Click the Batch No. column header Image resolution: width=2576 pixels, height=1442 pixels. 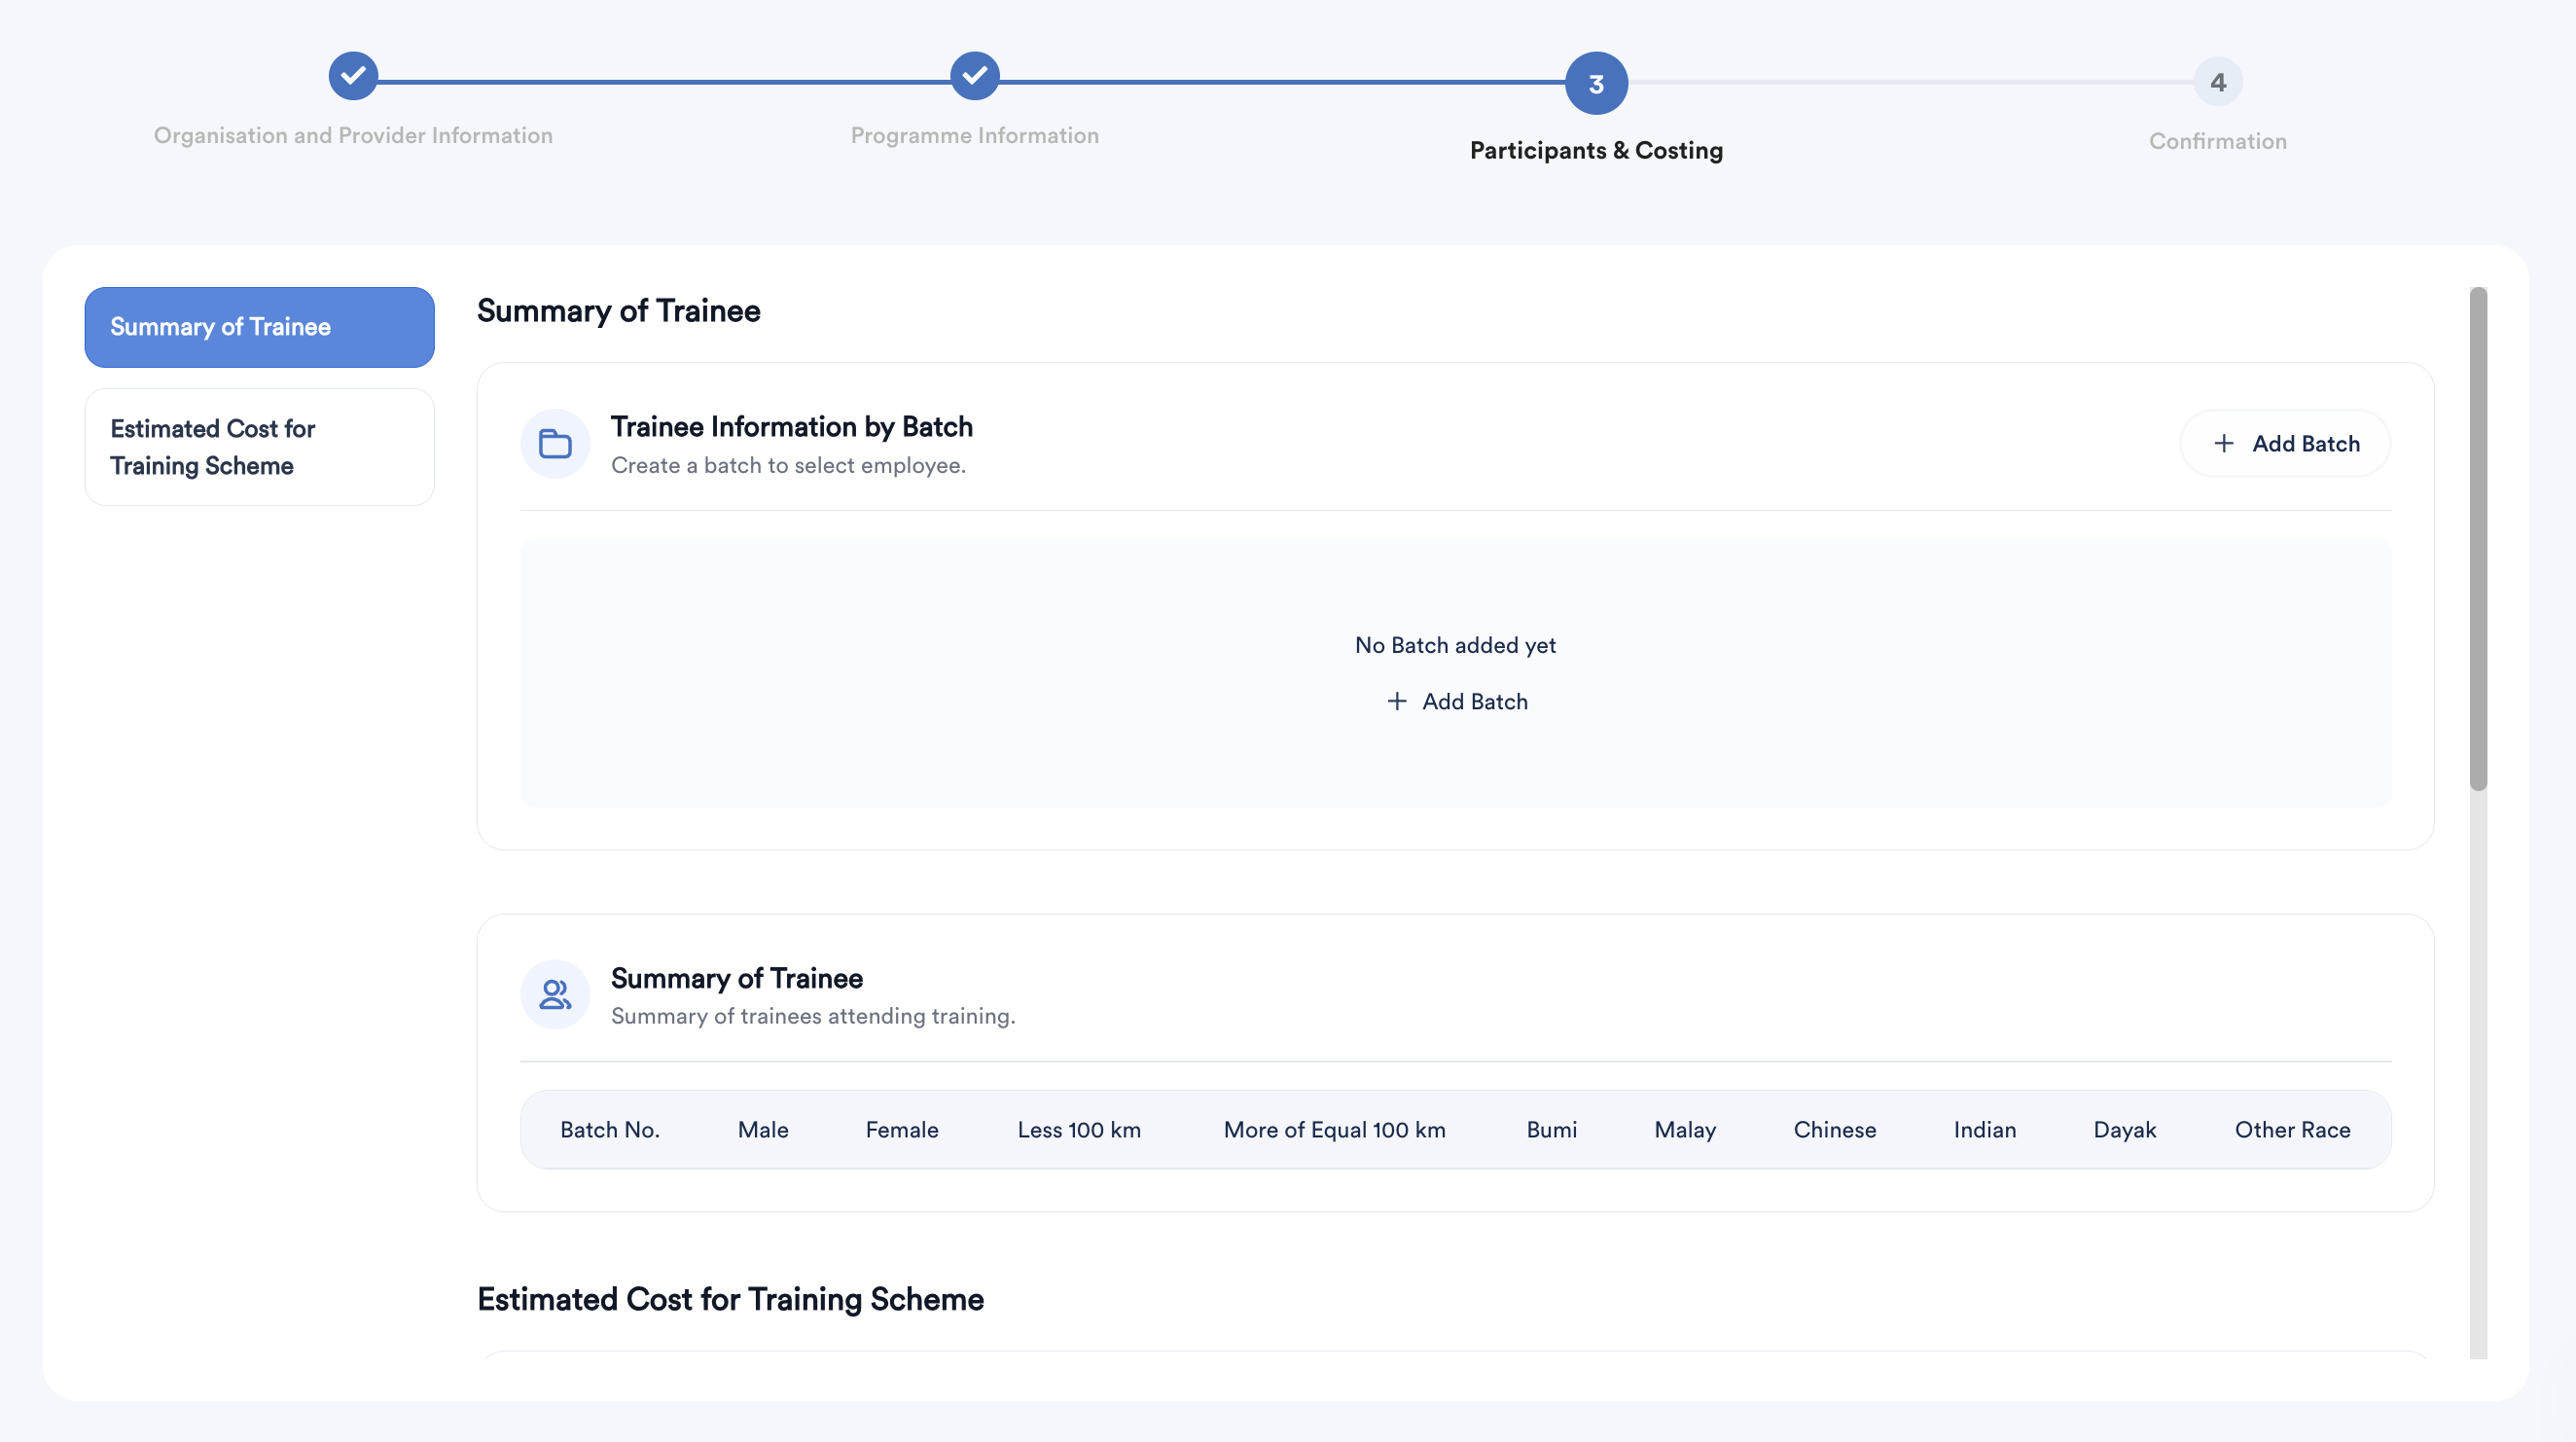[x=609, y=1130]
